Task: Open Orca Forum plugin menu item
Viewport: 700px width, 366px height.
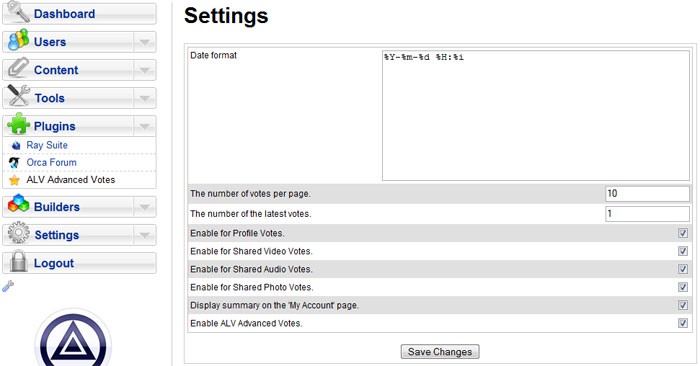Action: pyautogui.click(x=51, y=162)
